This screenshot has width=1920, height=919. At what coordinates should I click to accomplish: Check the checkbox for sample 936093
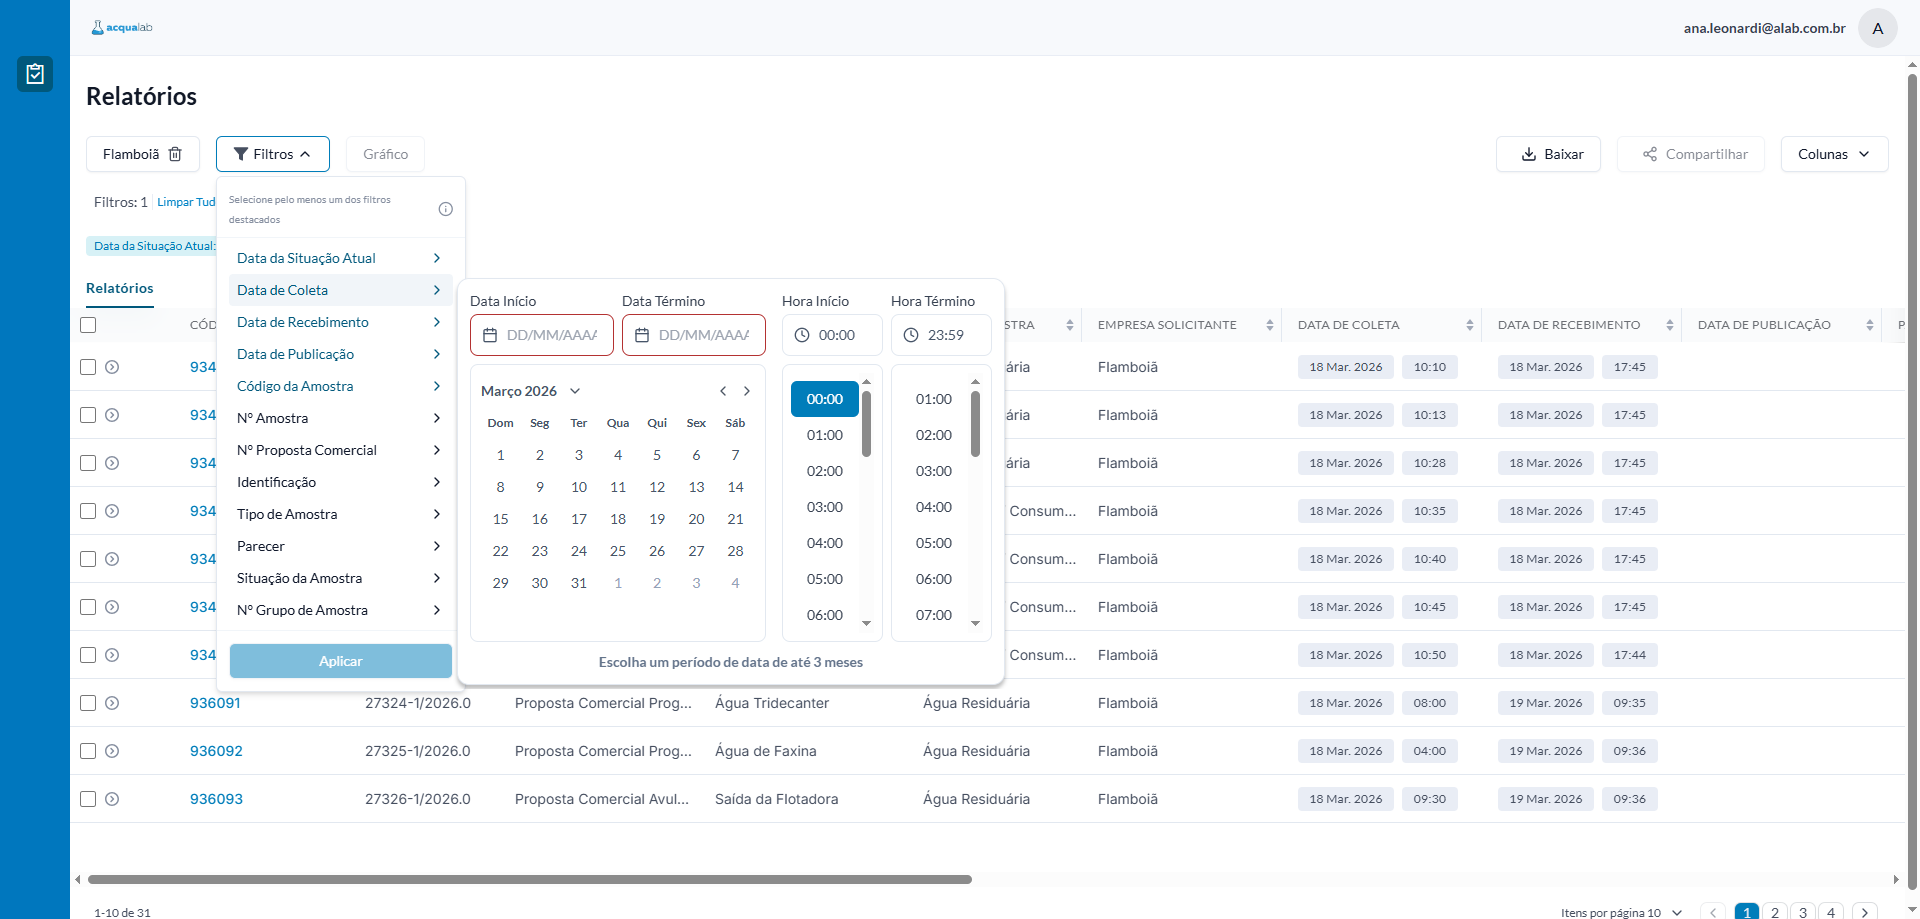88,799
